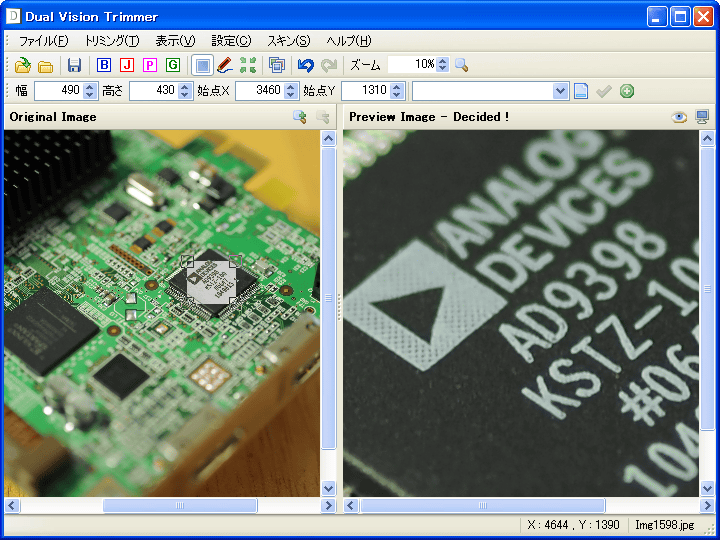Click the gray checkmark confirm icon
Viewport: 720px width, 540px height.
pos(604,91)
